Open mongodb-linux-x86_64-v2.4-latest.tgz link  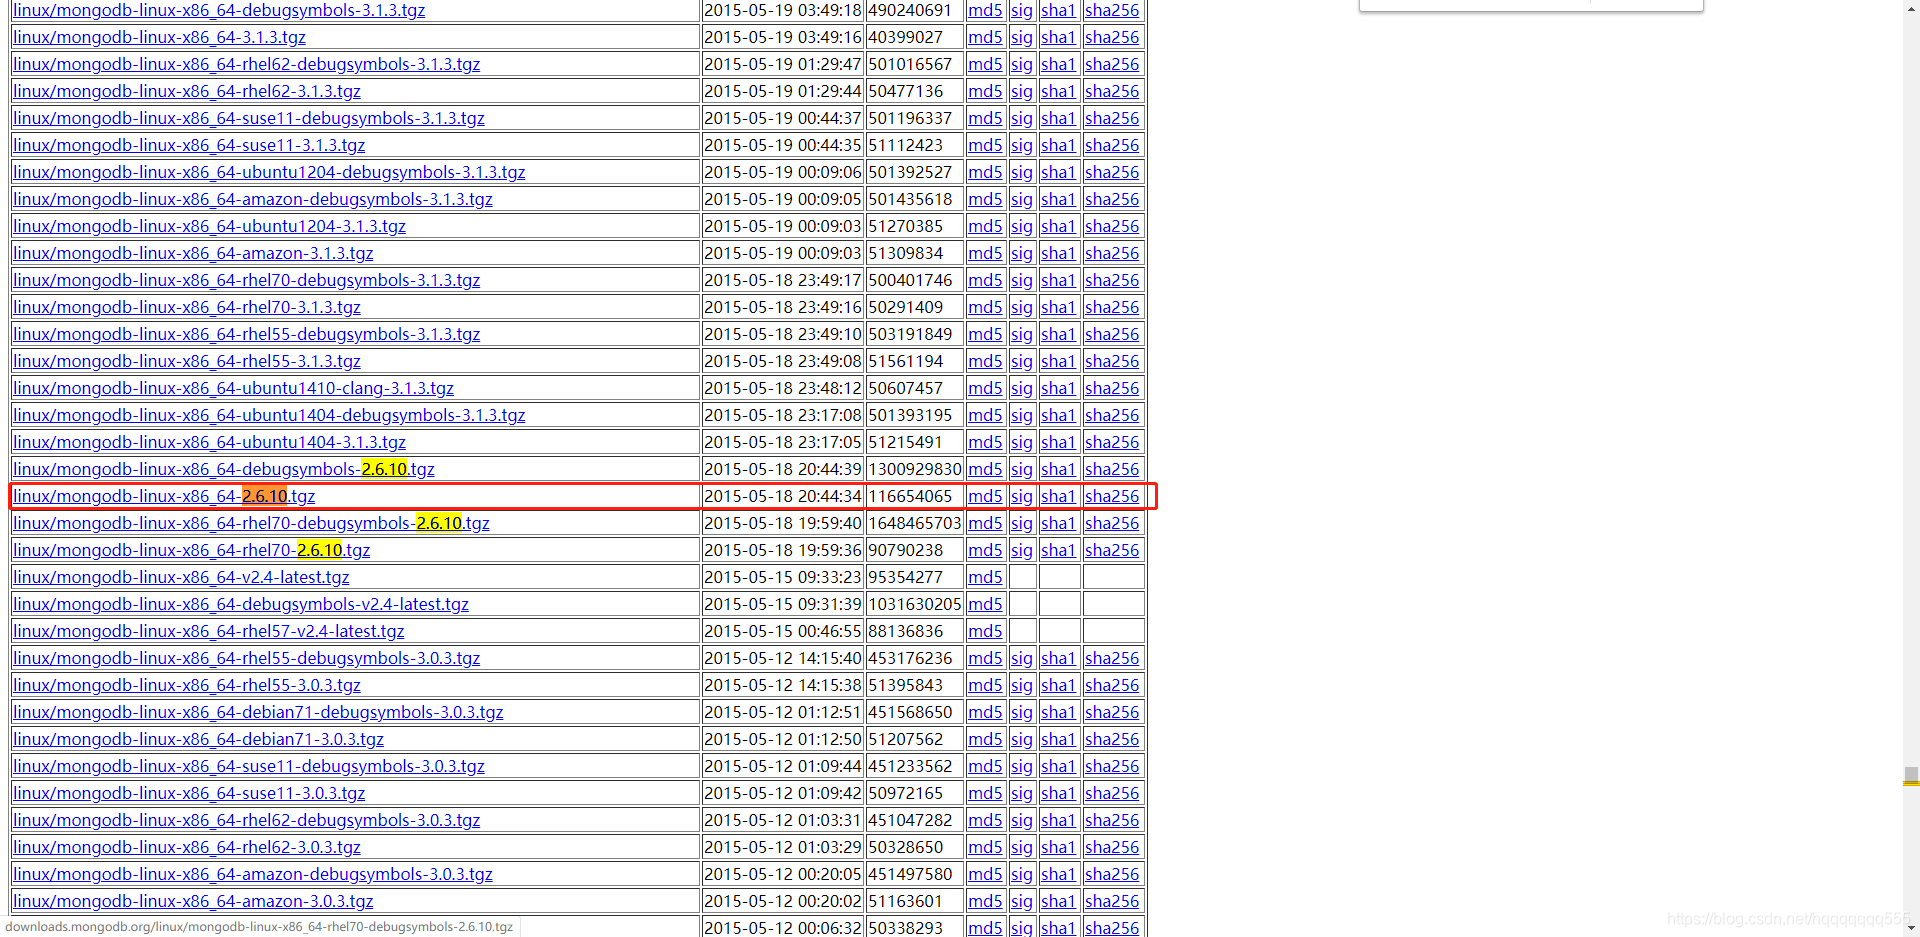click(x=181, y=577)
